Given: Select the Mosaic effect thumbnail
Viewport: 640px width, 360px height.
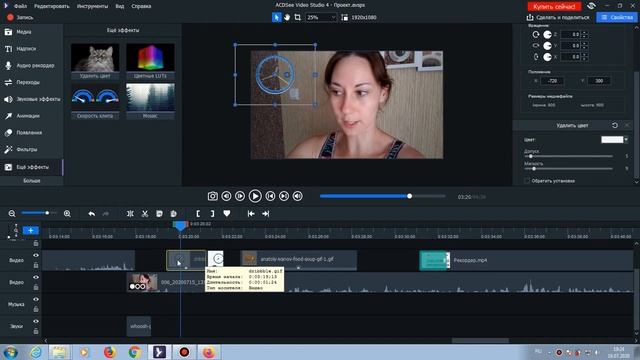Looking at the screenshot, I should pyautogui.click(x=150, y=101).
